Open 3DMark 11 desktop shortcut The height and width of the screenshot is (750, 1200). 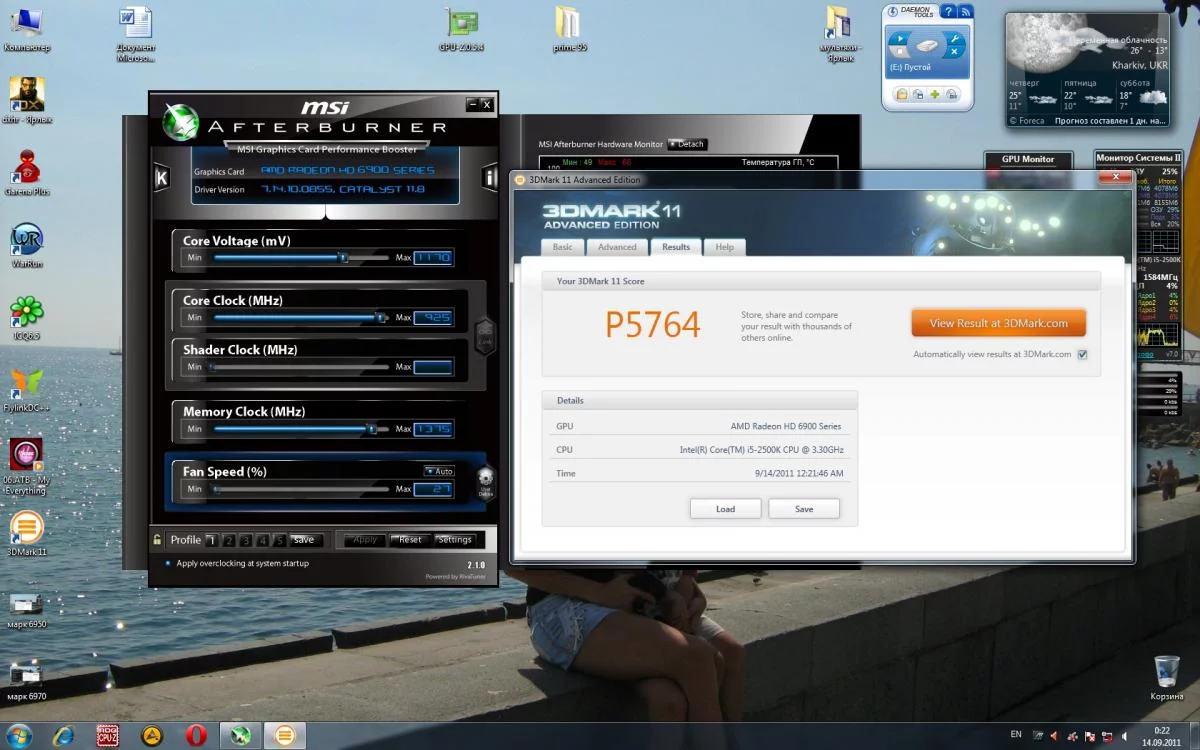point(27,533)
